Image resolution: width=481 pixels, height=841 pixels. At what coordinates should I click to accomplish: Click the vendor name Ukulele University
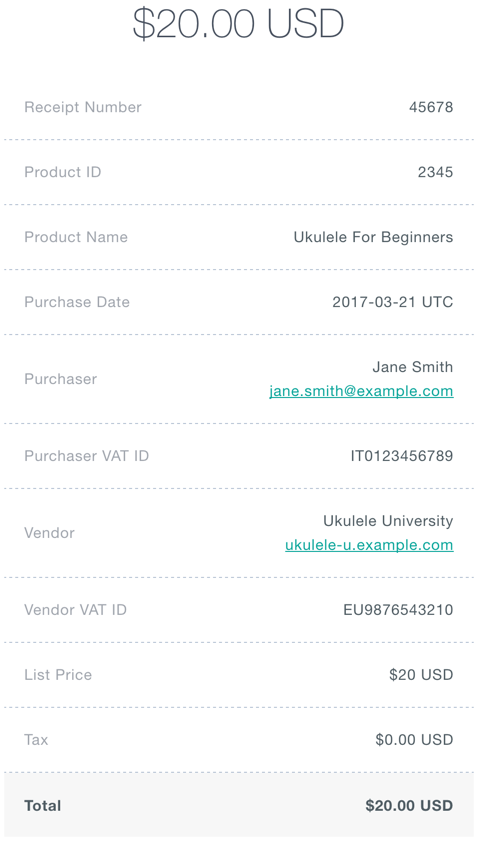[x=388, y=521]
